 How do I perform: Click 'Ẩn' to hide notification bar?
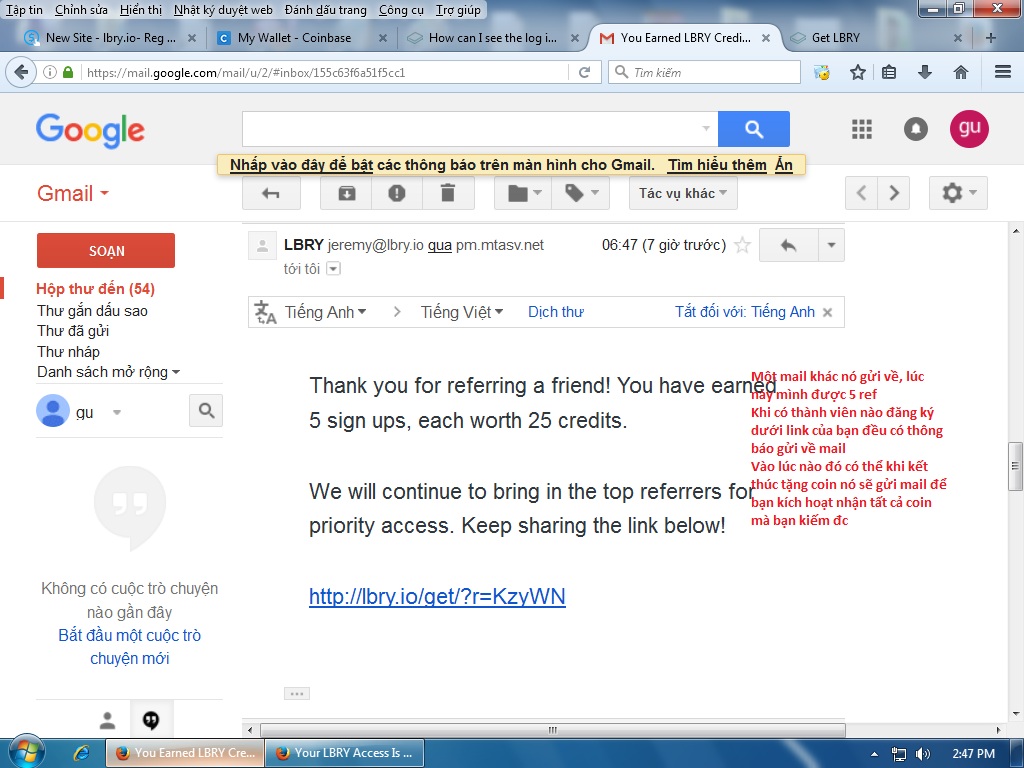click(x=784, y=165)
